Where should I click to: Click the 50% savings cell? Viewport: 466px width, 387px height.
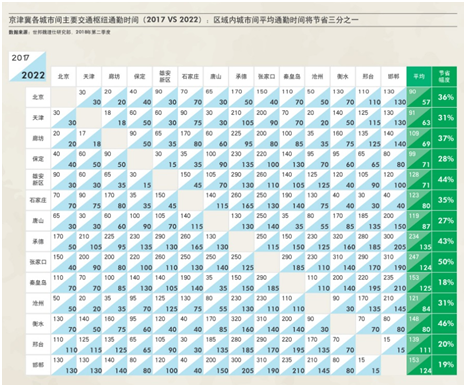pyautogui.click(x=444, y=262)
